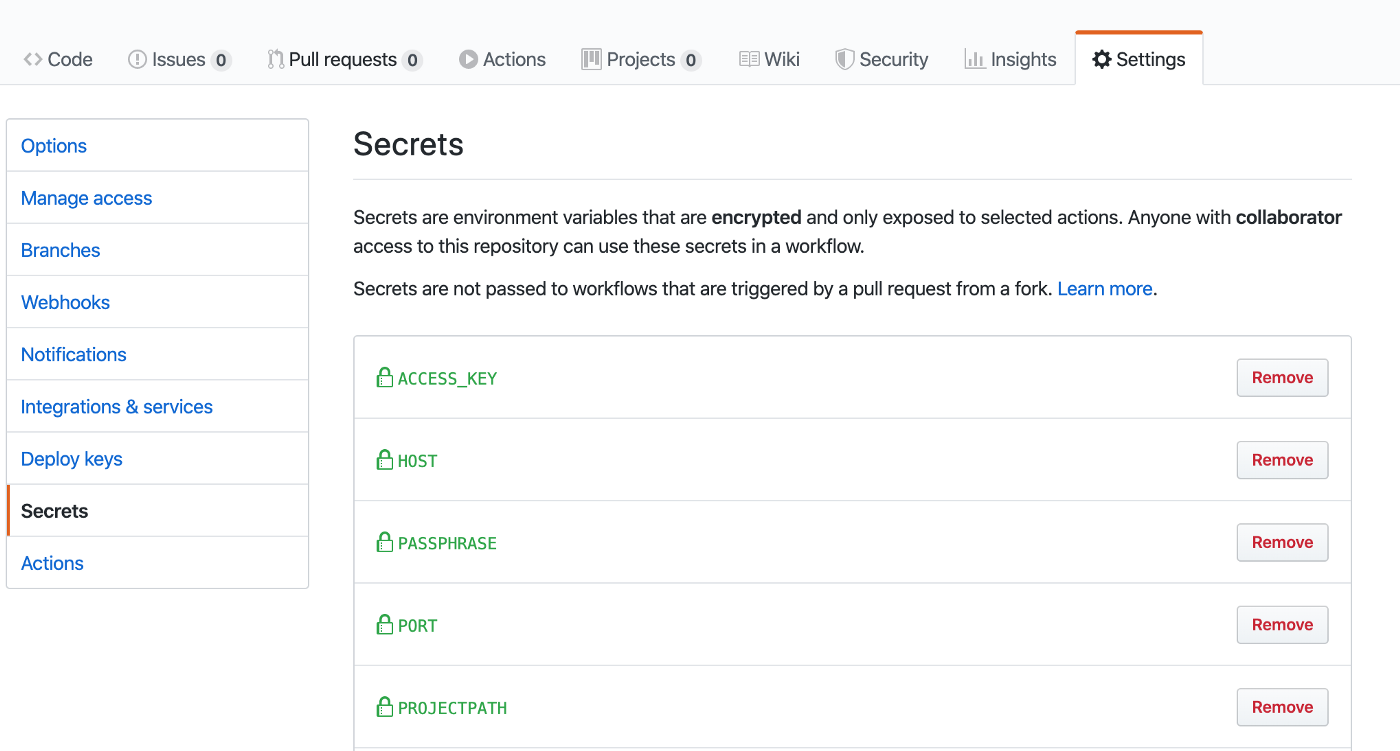Click the Pull requests branch icon
Image resolution: width=1400 pixels, height=751 pixels.
click(275, 59)
